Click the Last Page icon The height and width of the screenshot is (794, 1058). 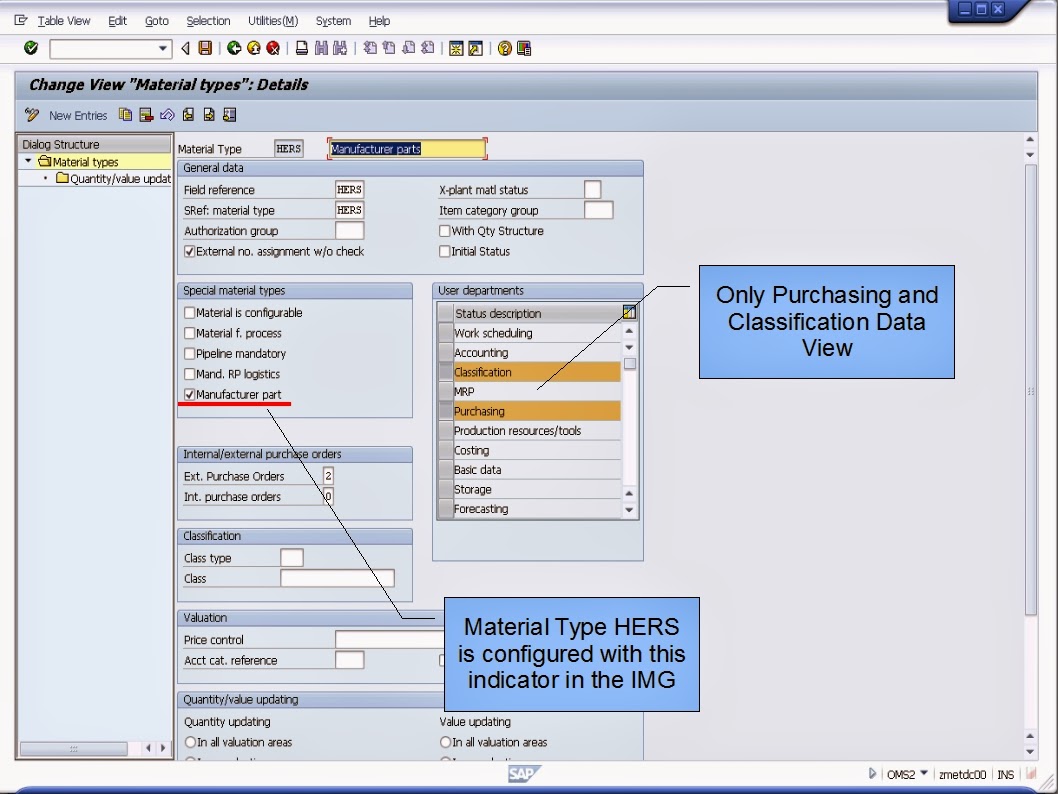(428, 48)
